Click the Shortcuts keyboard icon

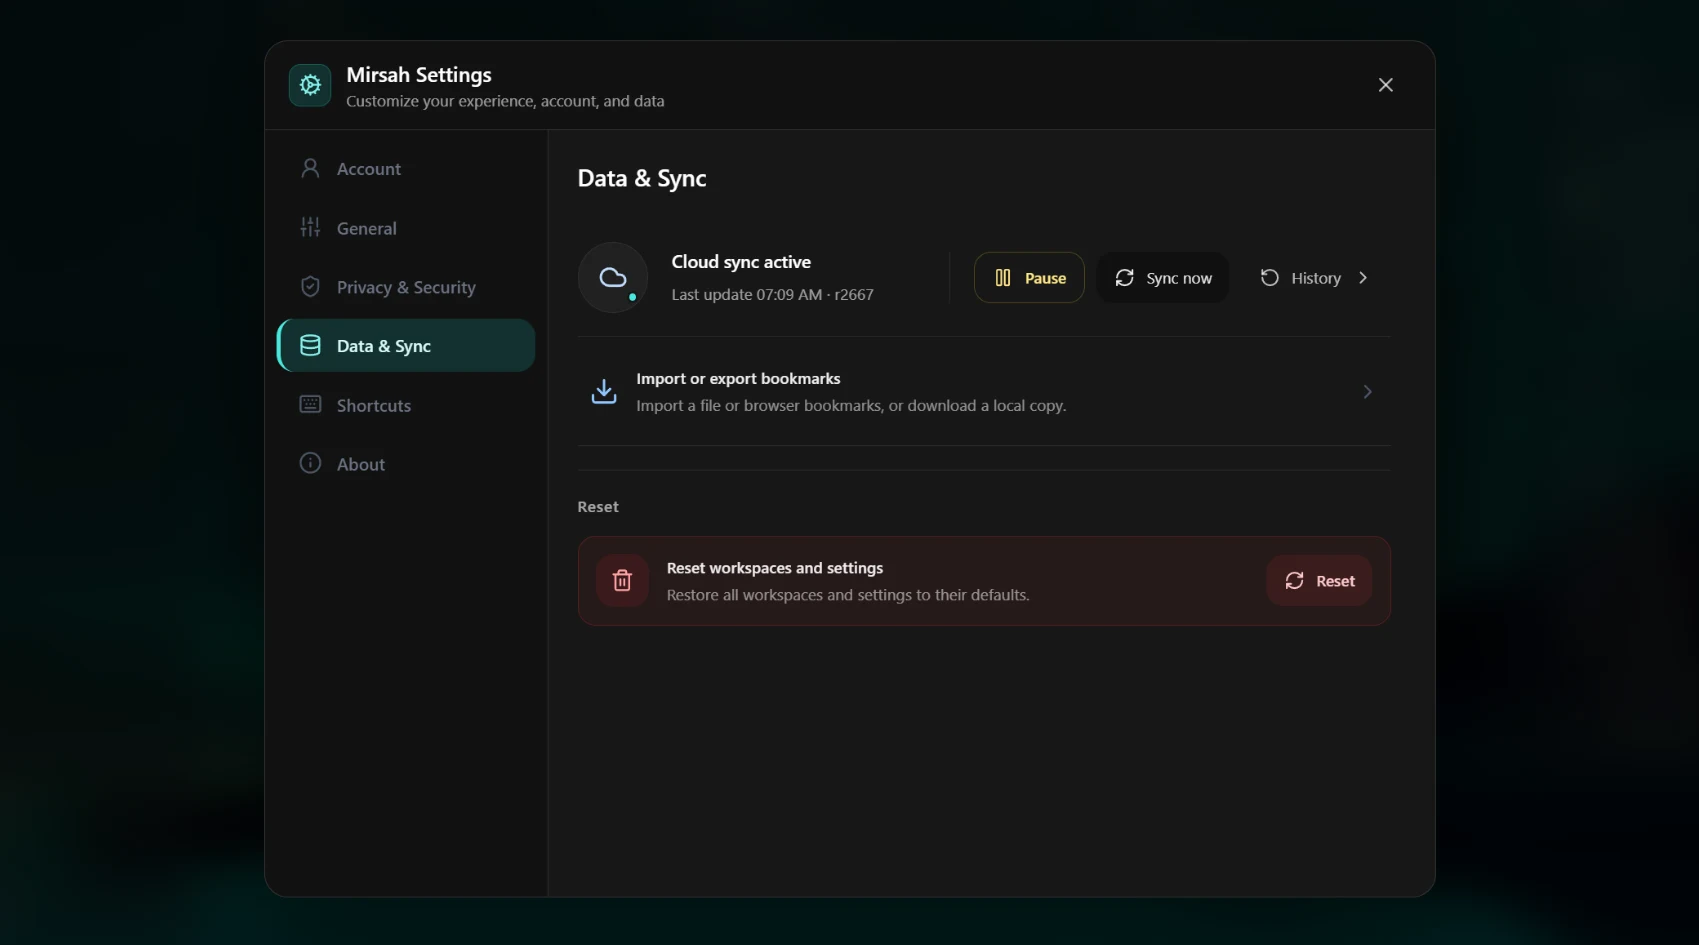(x=310, y=404)
